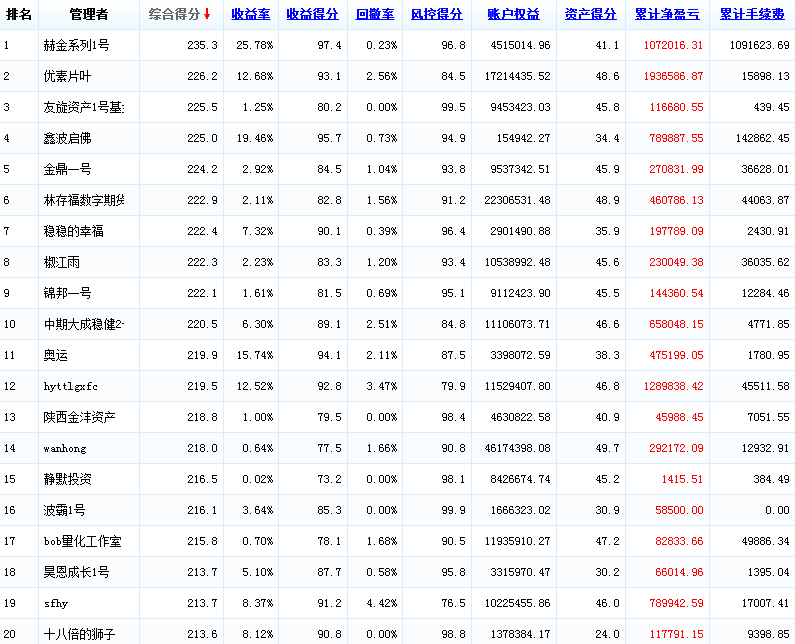Sort by 账户权益 column header
This screenshot has width=795, height=644.
513,15
